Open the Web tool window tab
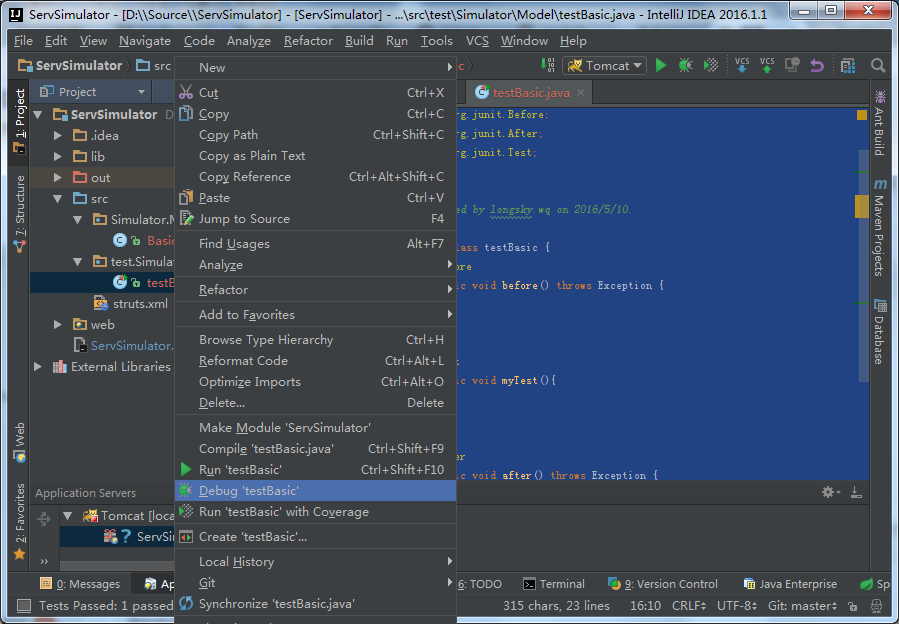 tap(19, 442)
